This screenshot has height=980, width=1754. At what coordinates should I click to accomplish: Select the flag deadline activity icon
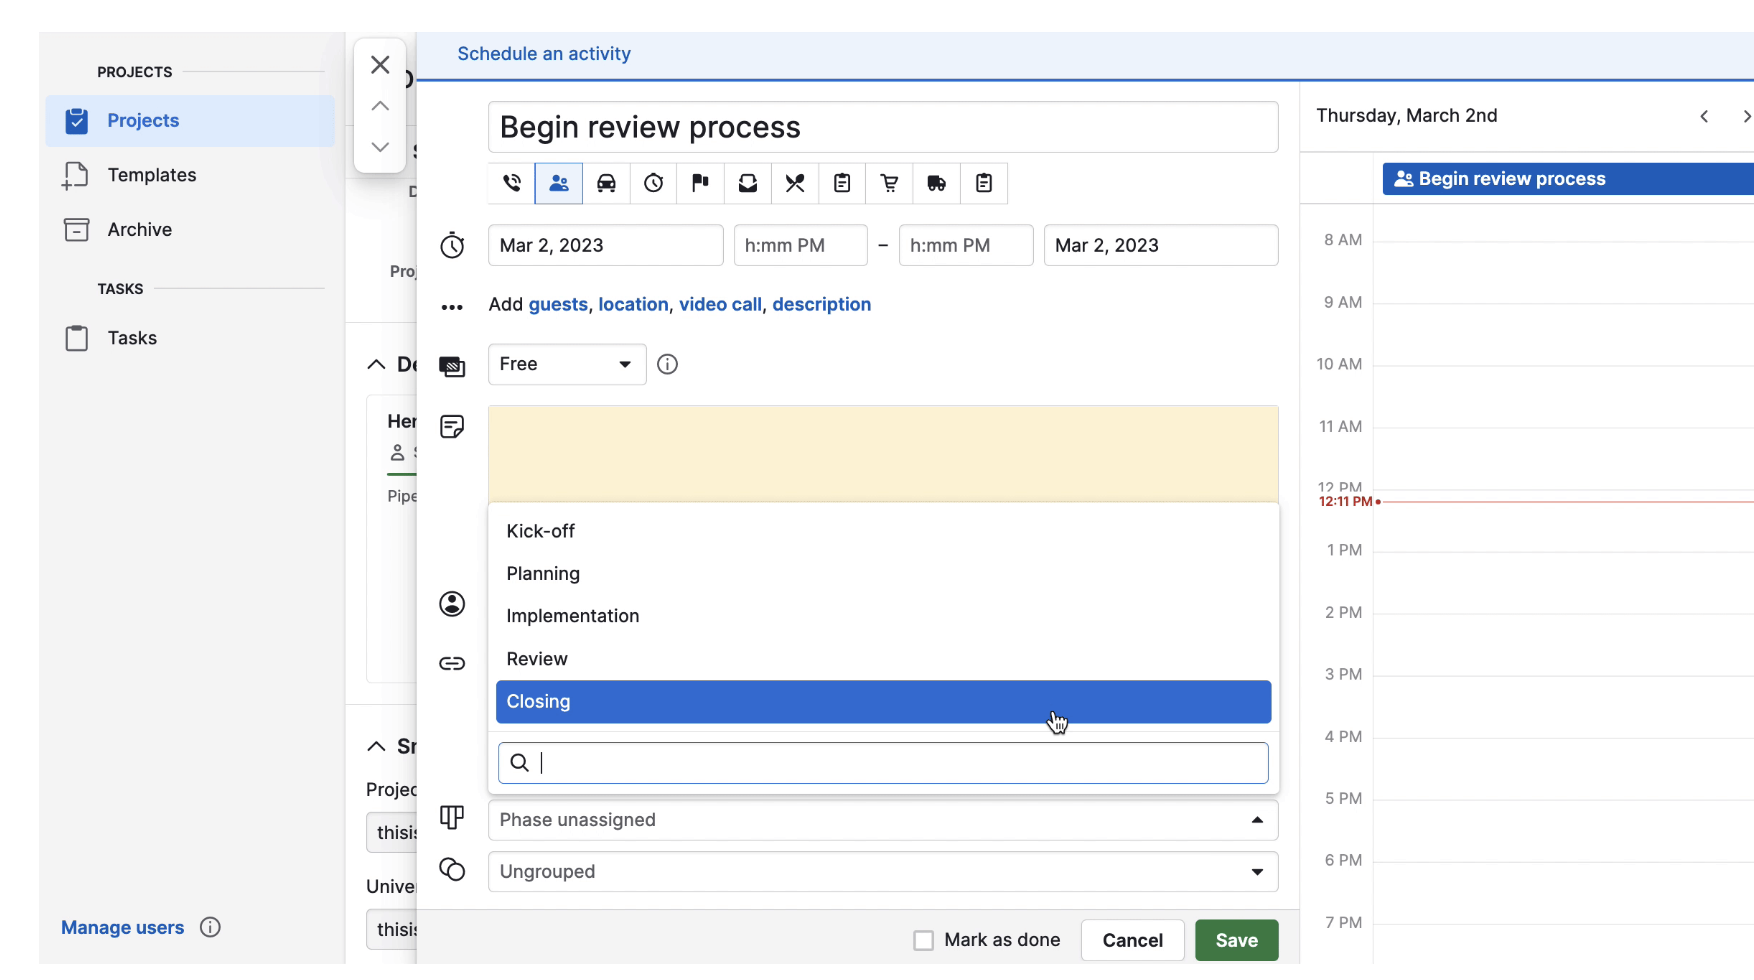700,183
